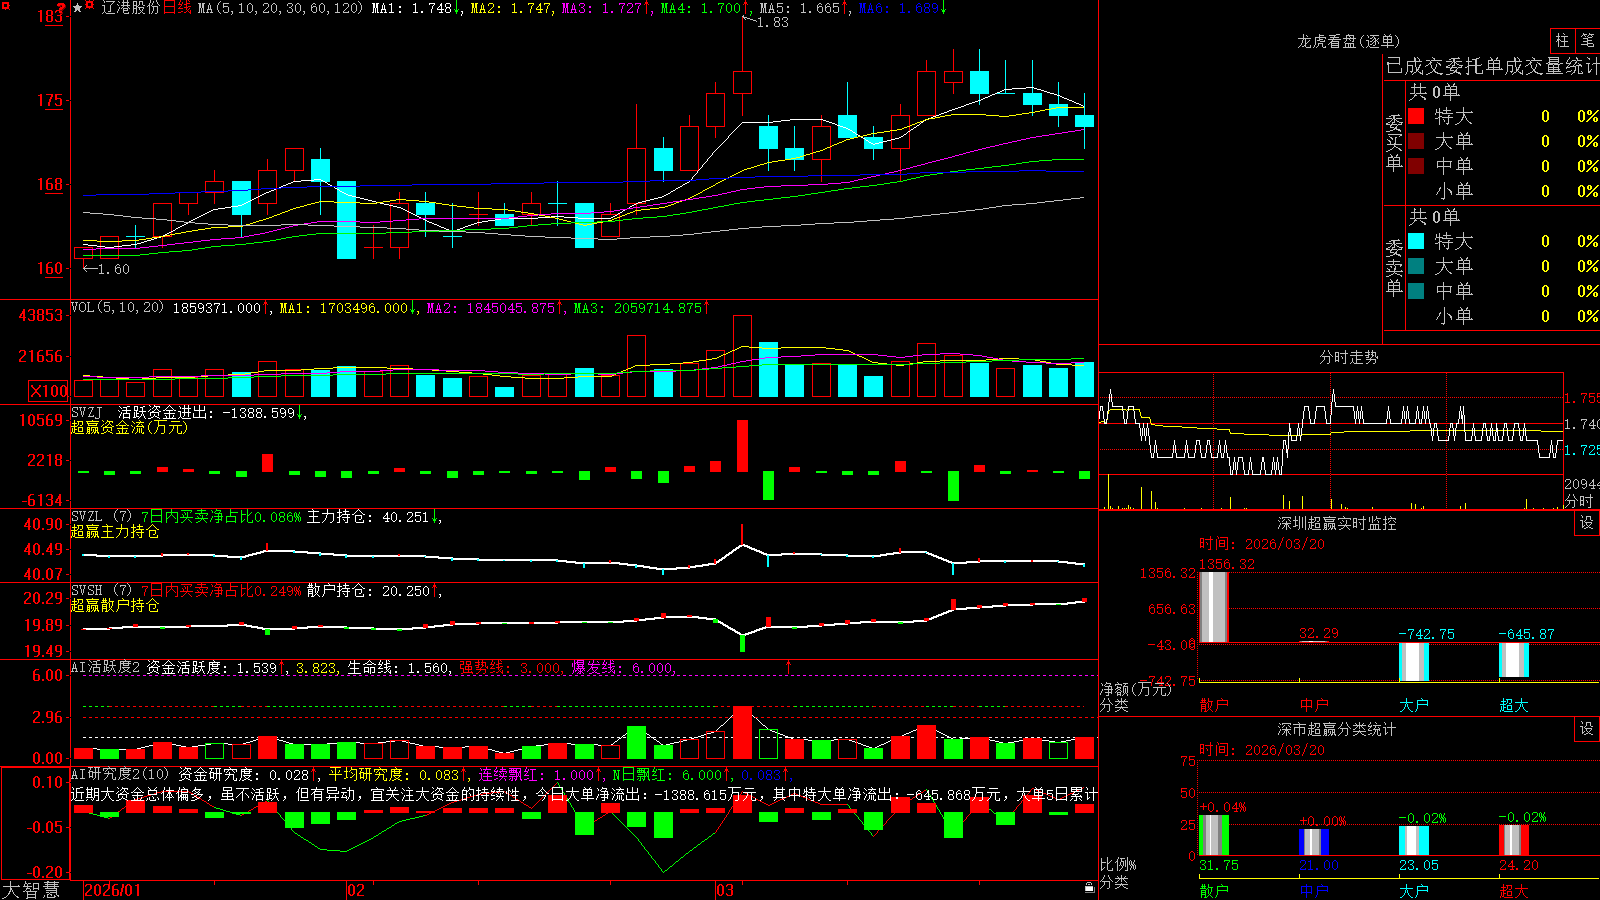Screen dimensions: 1600x900
Task: Click the 大智慧 logo text
Action: tap(31, 890)
